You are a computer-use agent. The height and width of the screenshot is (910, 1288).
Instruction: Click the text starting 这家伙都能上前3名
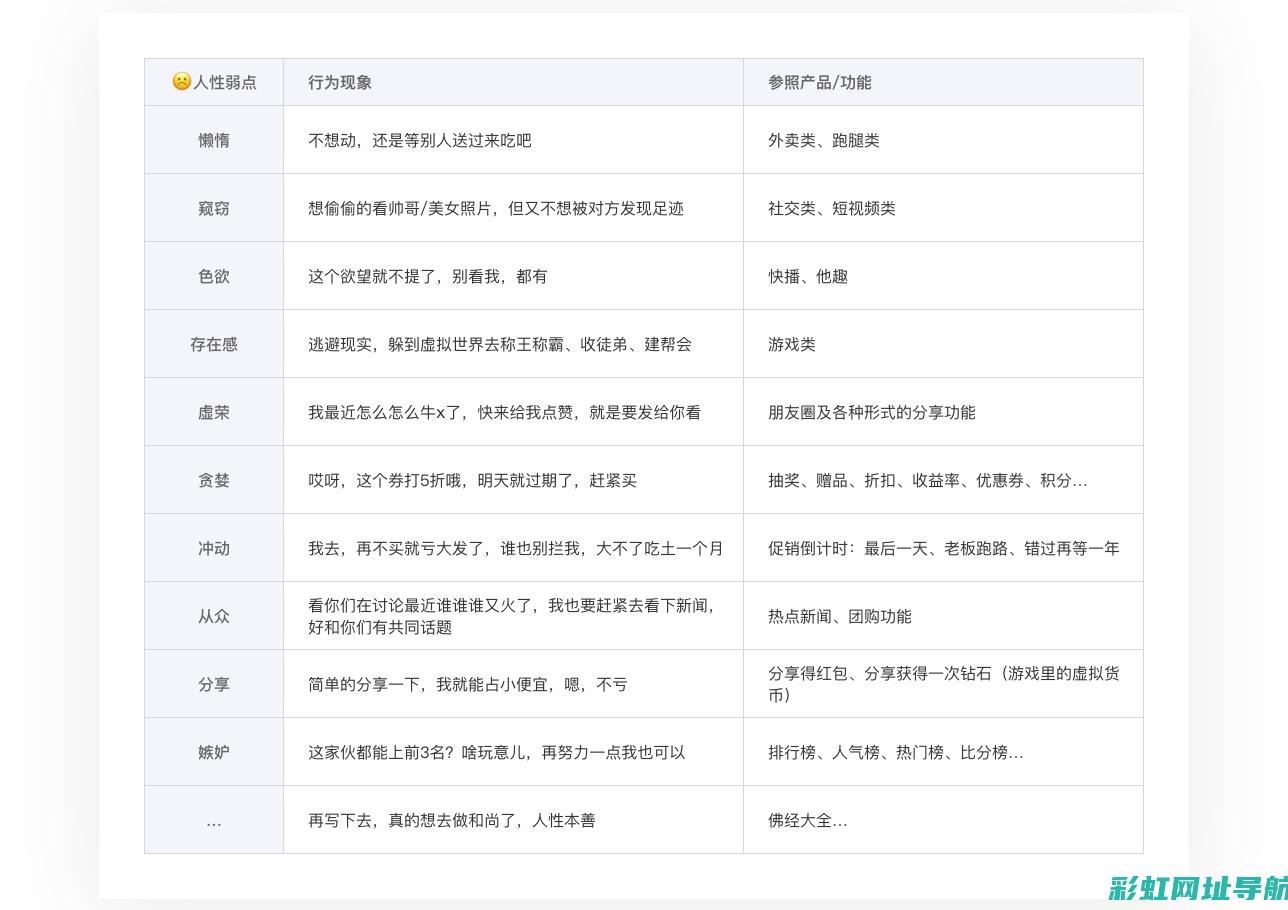[x=497, y=752]
